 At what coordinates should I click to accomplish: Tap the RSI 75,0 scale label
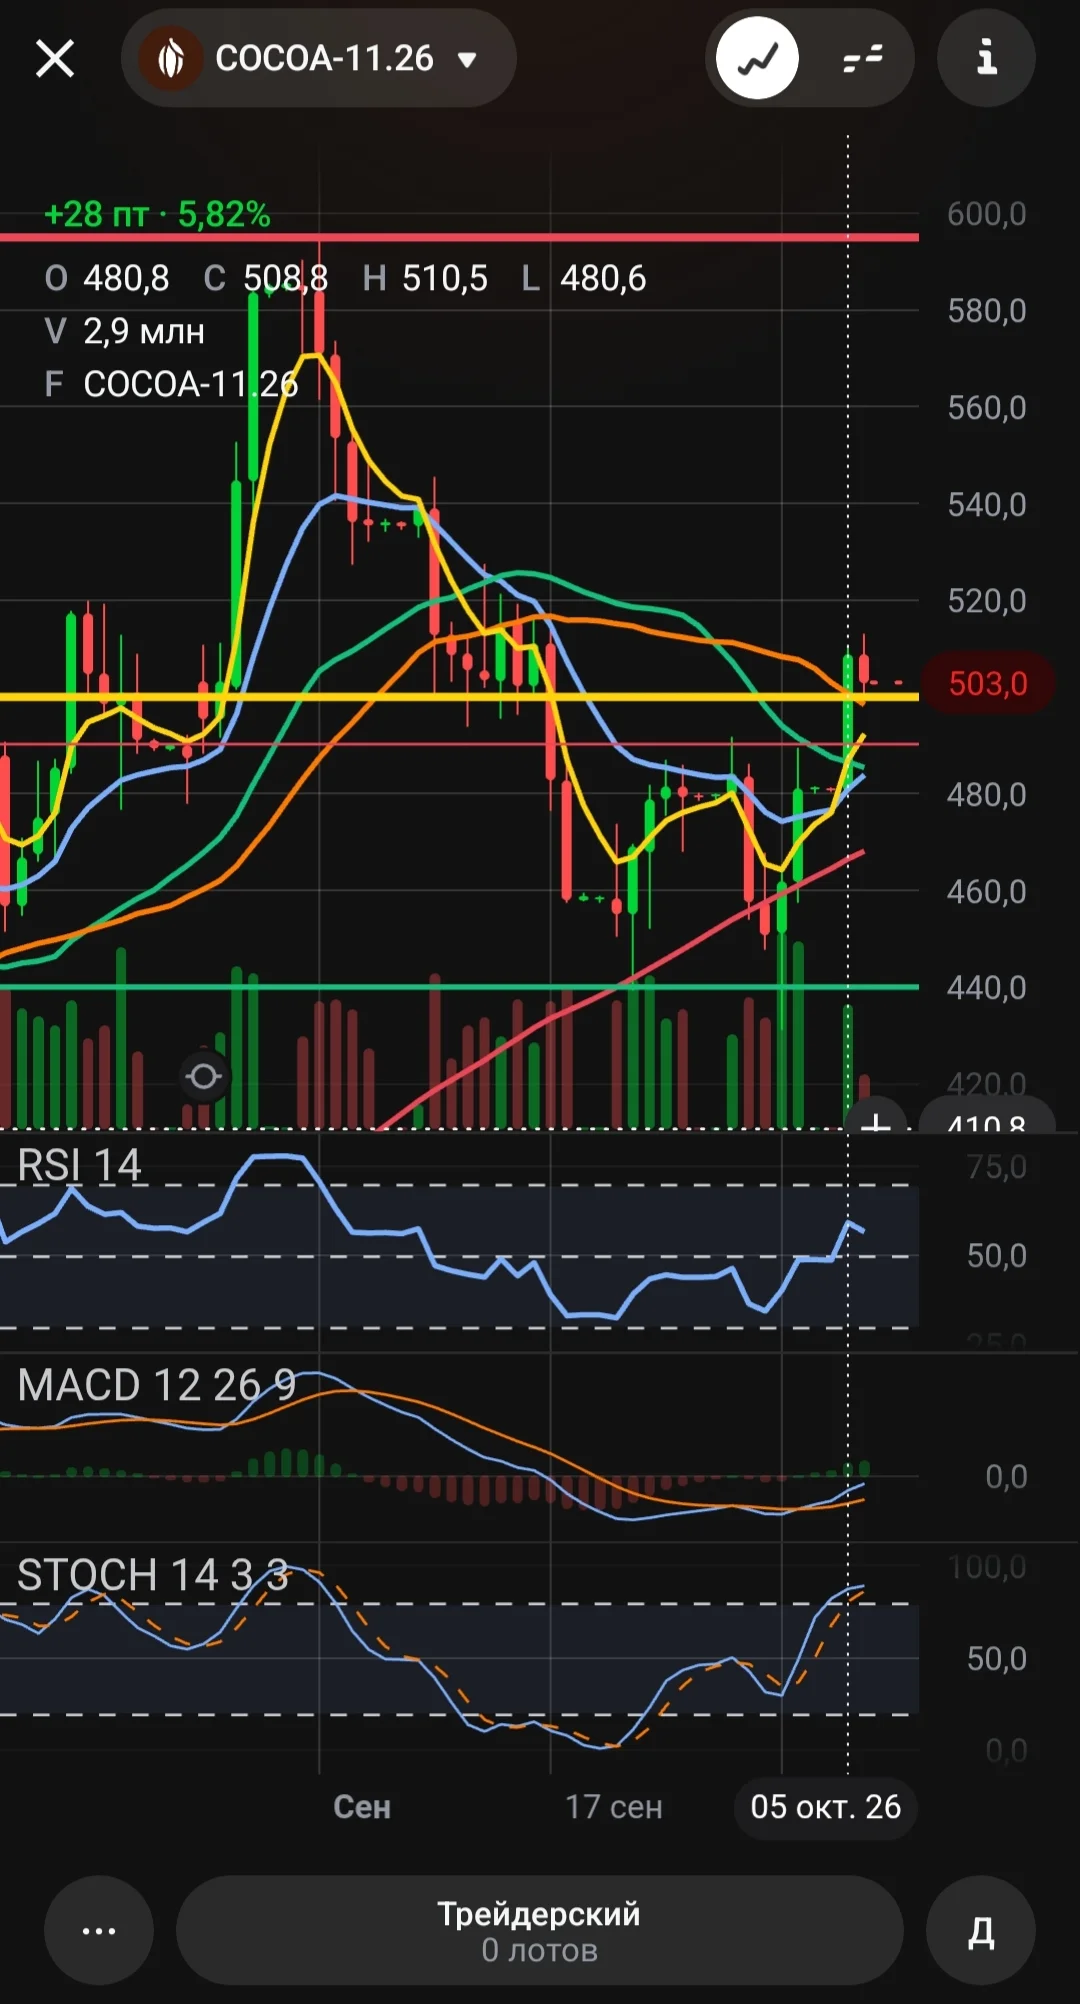click(997, 1167)
